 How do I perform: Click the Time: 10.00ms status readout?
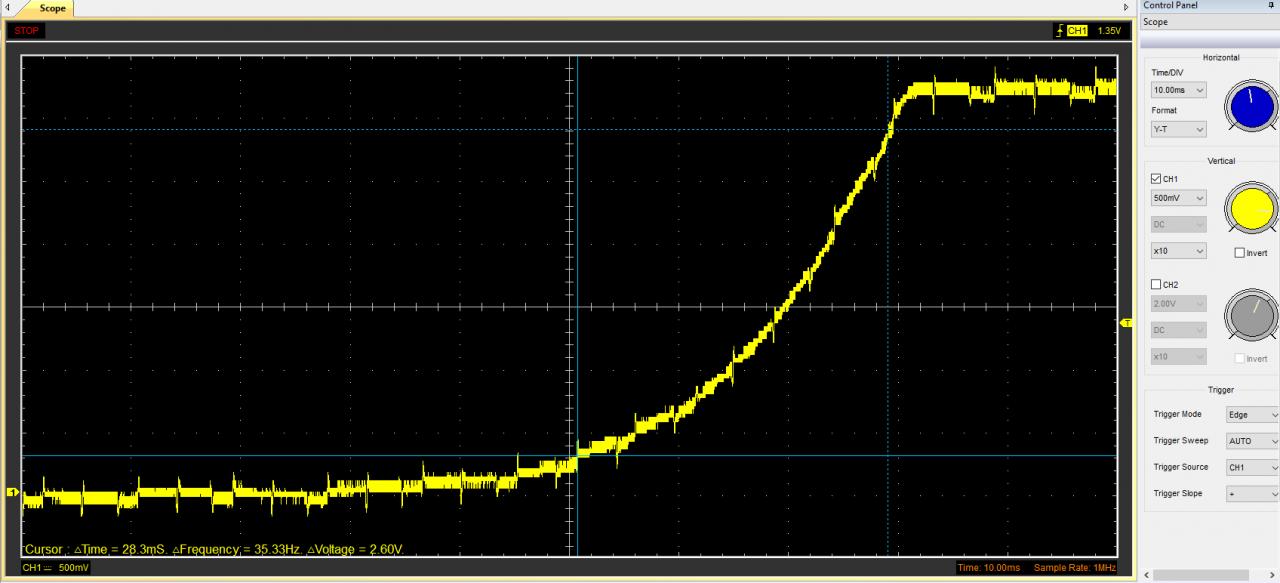pyautogui.click(x=989, y=568)
